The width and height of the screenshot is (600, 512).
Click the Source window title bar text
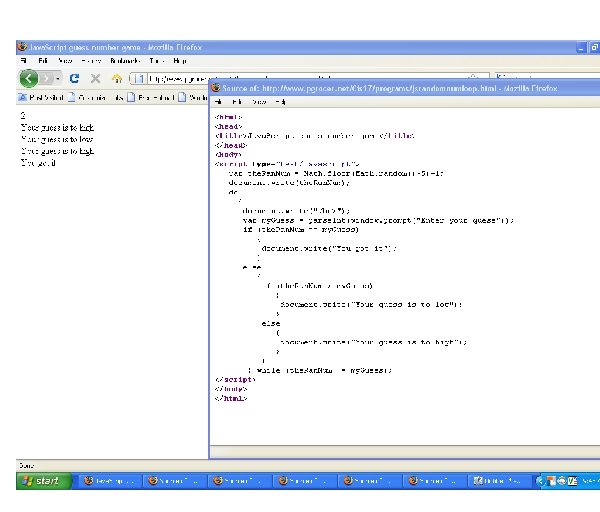pos(390,88)
